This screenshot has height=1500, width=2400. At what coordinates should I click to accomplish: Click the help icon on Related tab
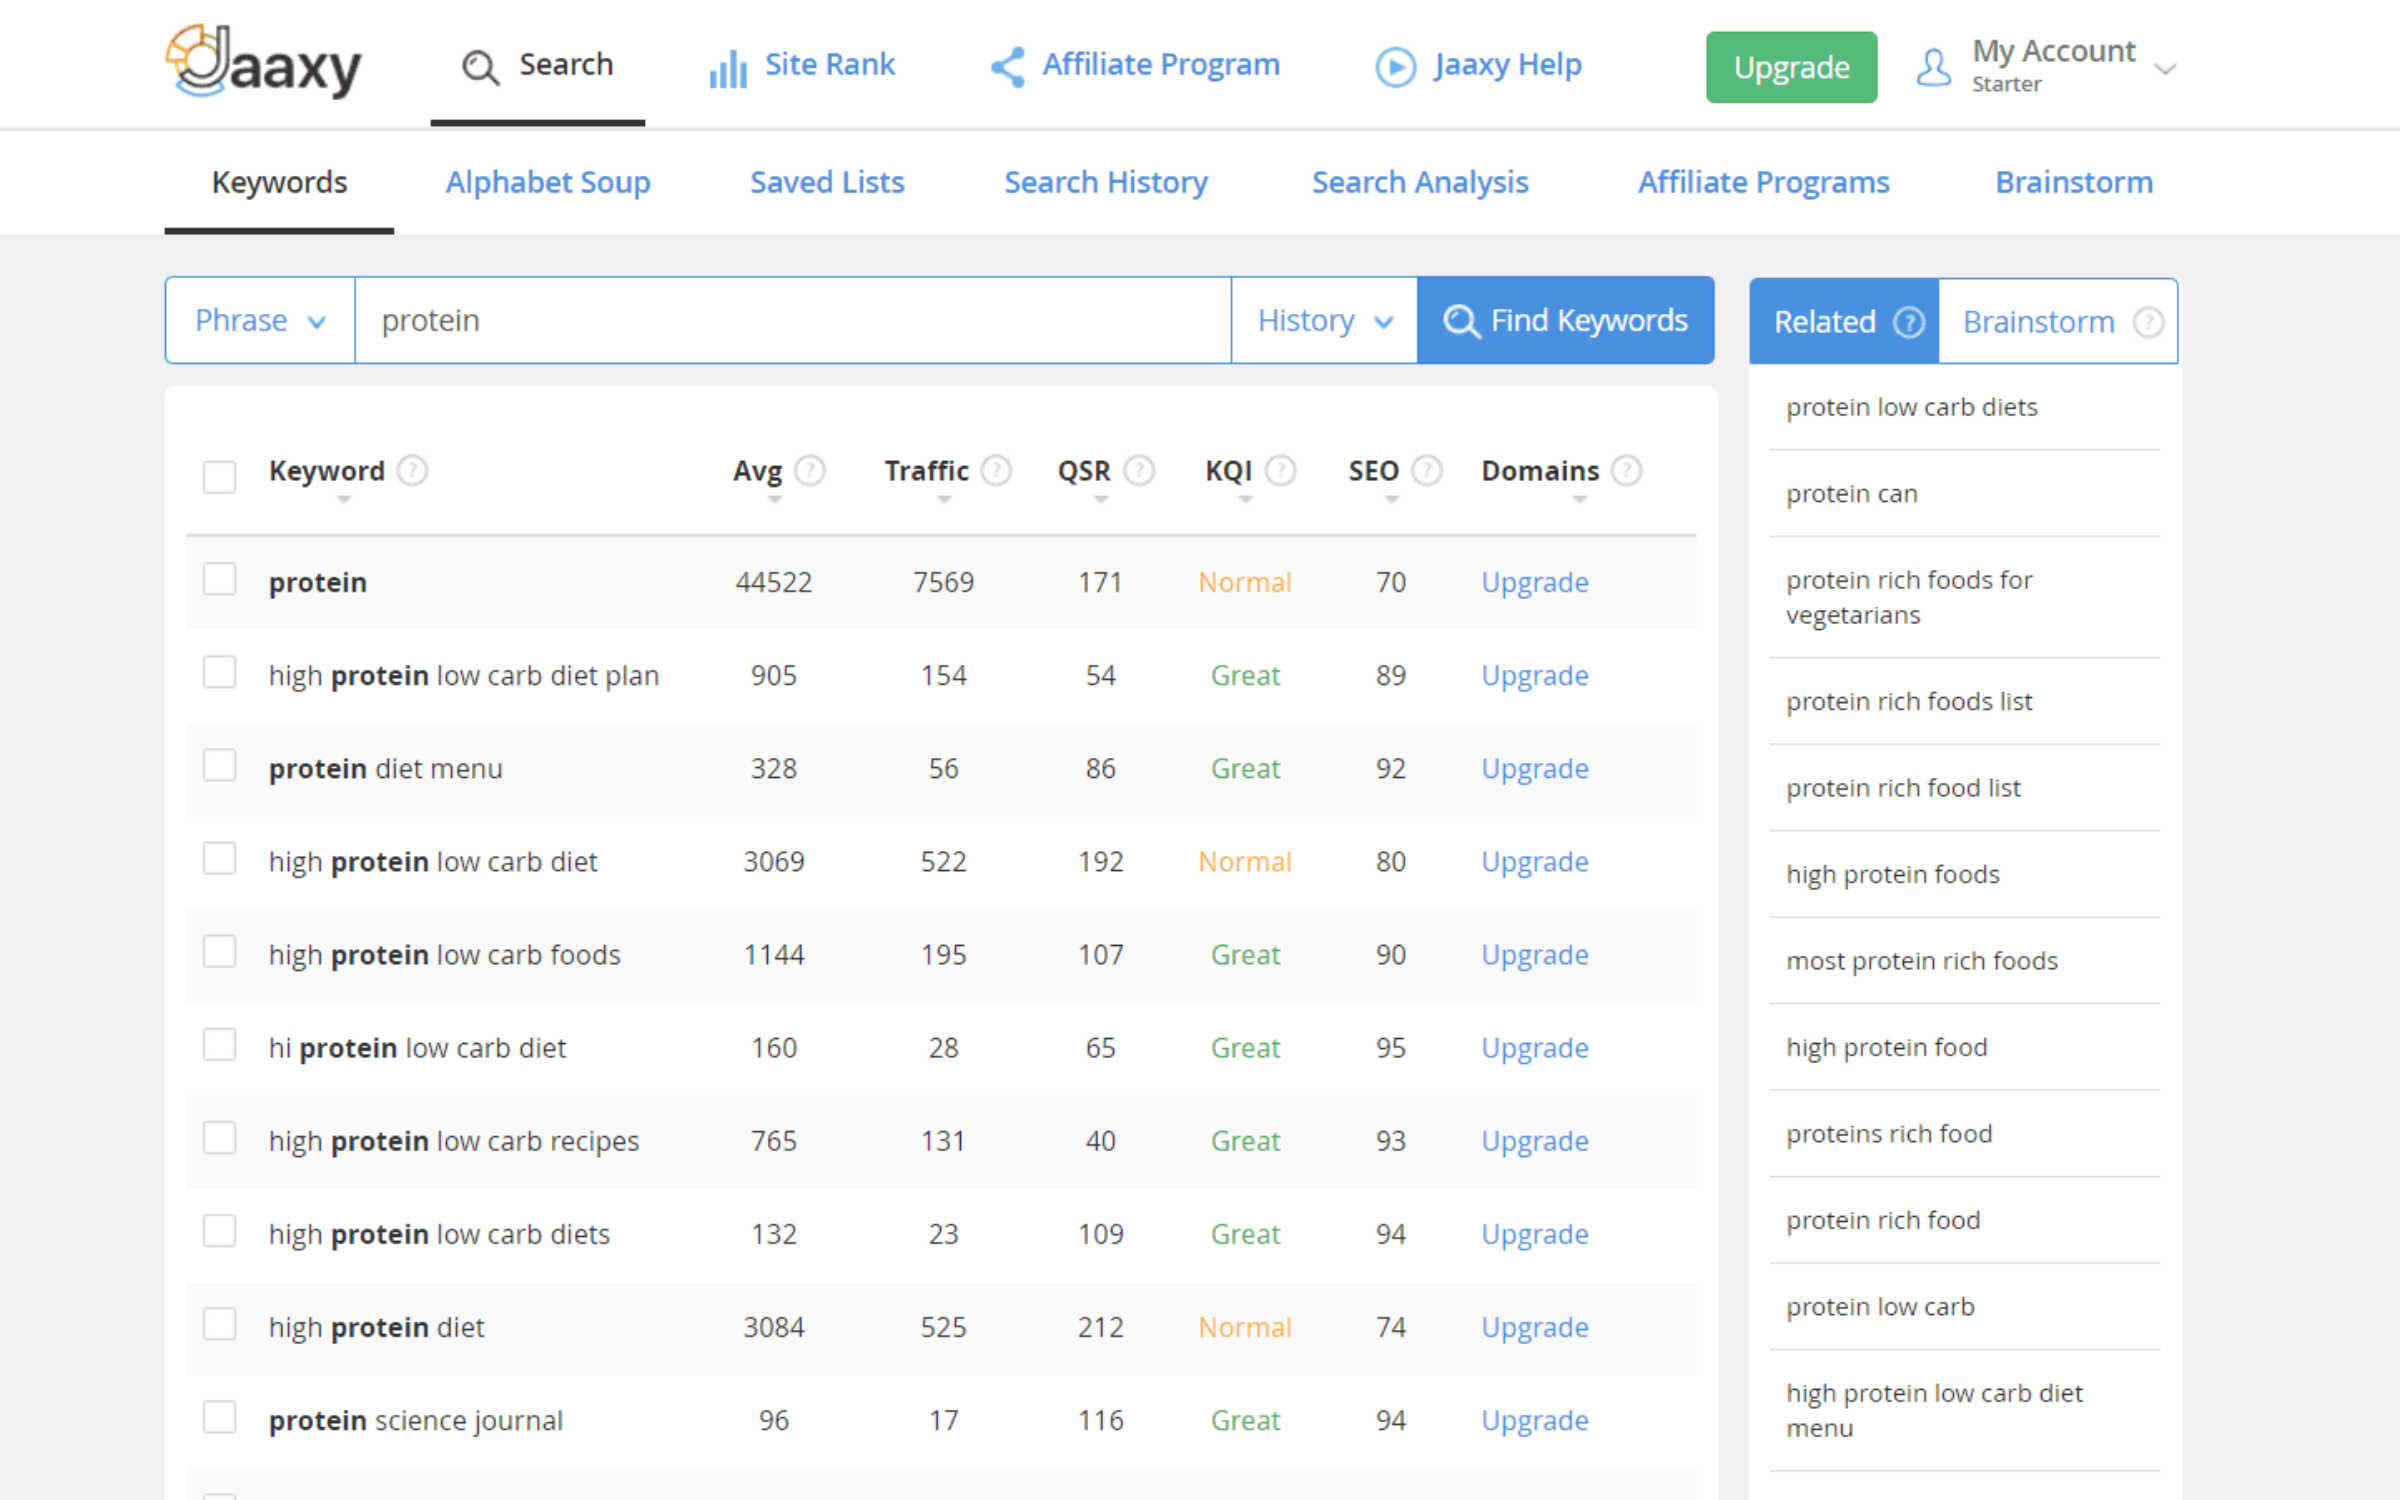click(1909, 322)
